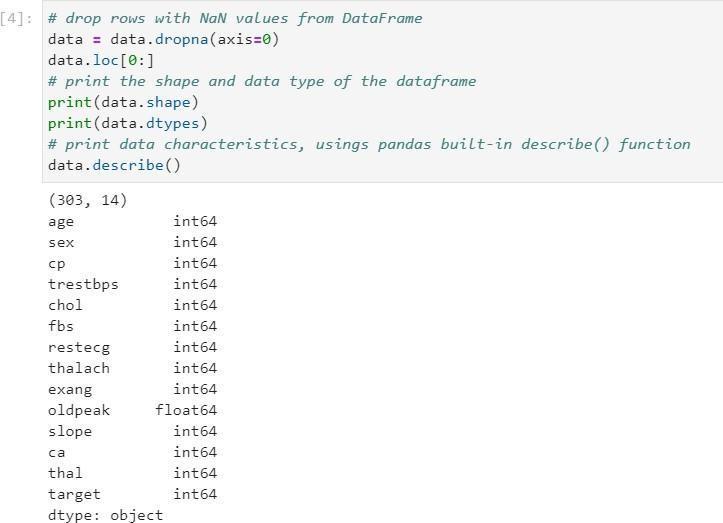Image resolution: width=723 pixels, height=523 pixels.
Task: Place cursor on the data.loc[0:] line
Action: (101, 61)
